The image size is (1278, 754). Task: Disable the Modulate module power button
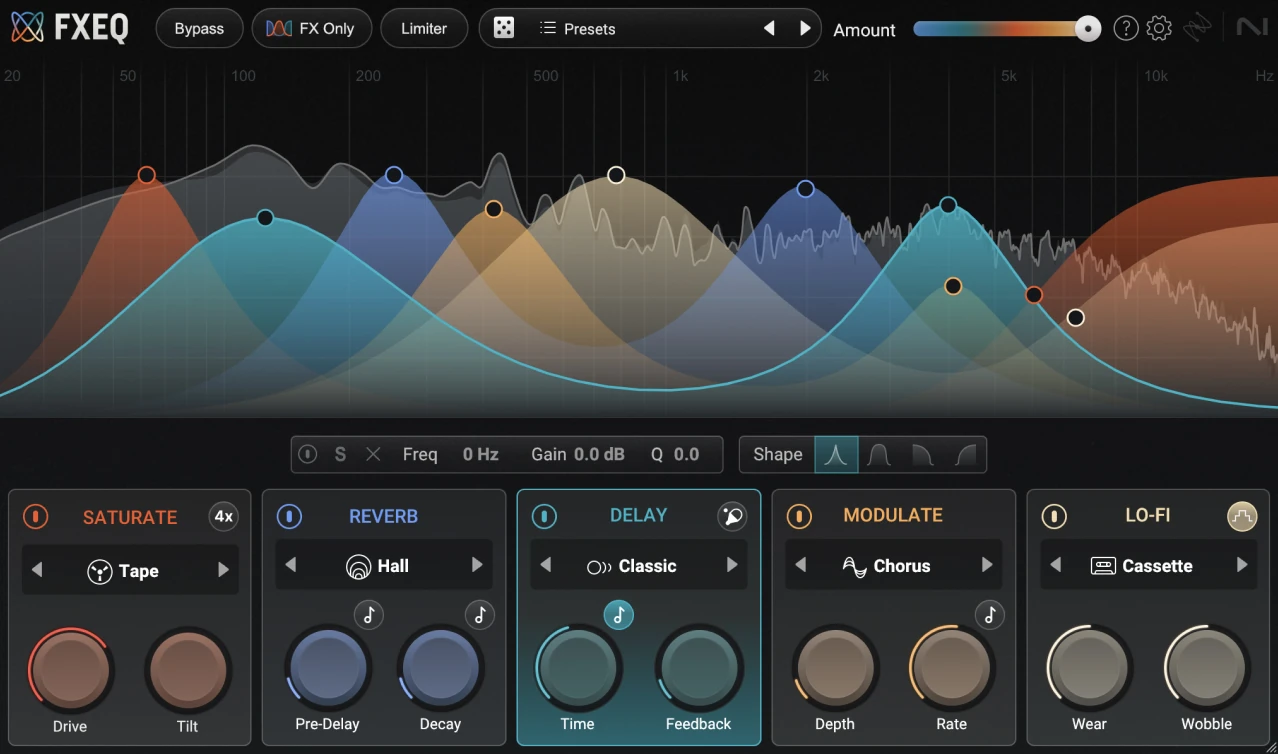[x=798, y=516]
